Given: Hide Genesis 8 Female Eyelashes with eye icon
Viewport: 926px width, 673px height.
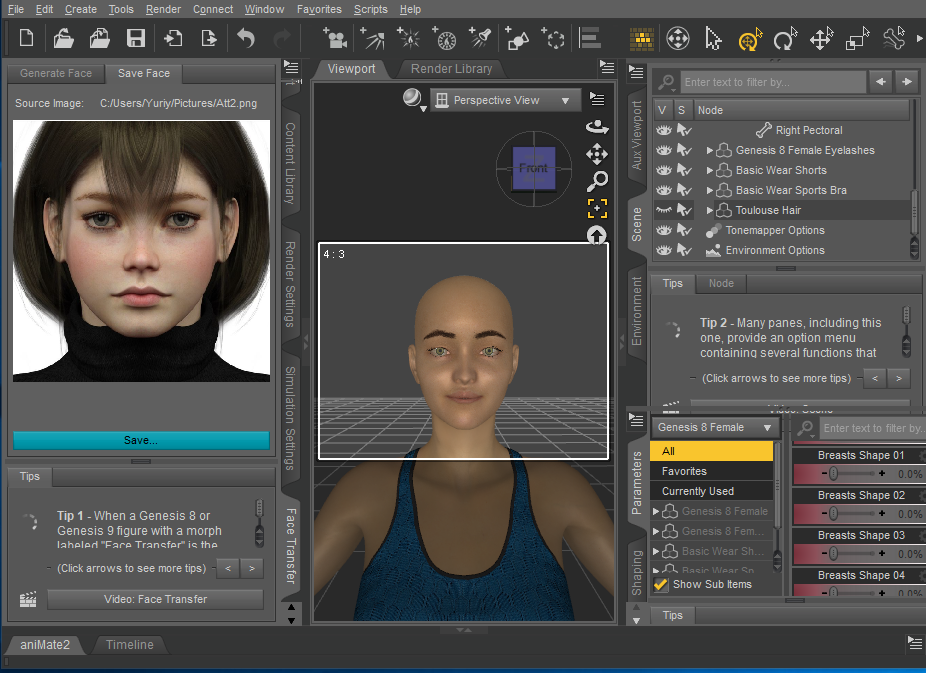Looking at the screenshot, I should pyautogui.click(x=664, y=150).
